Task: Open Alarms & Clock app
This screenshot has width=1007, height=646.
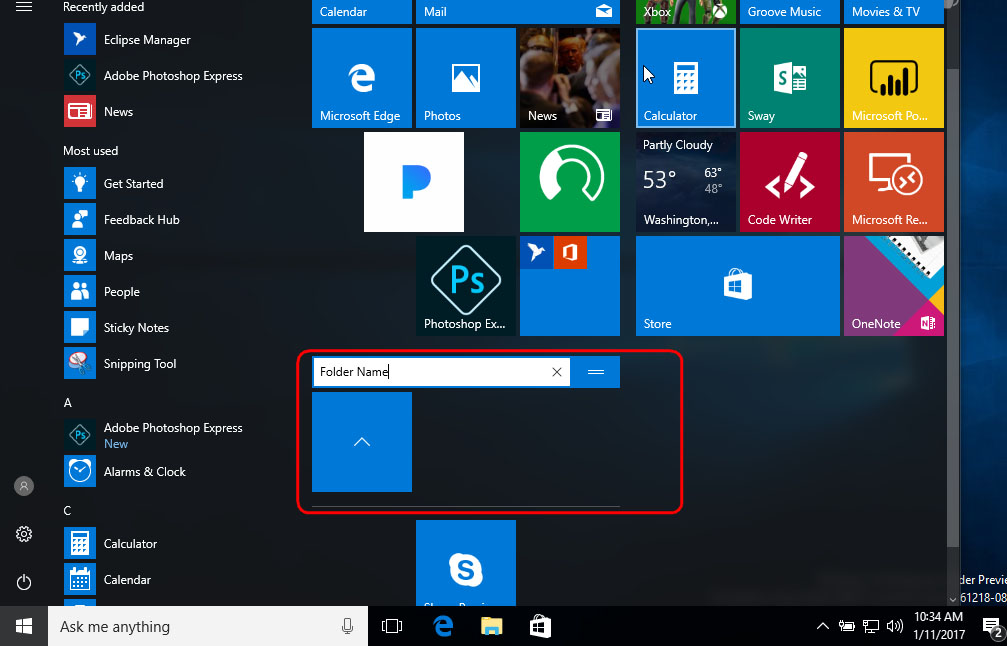Action: pyautogui.click(x=125, y=471)
